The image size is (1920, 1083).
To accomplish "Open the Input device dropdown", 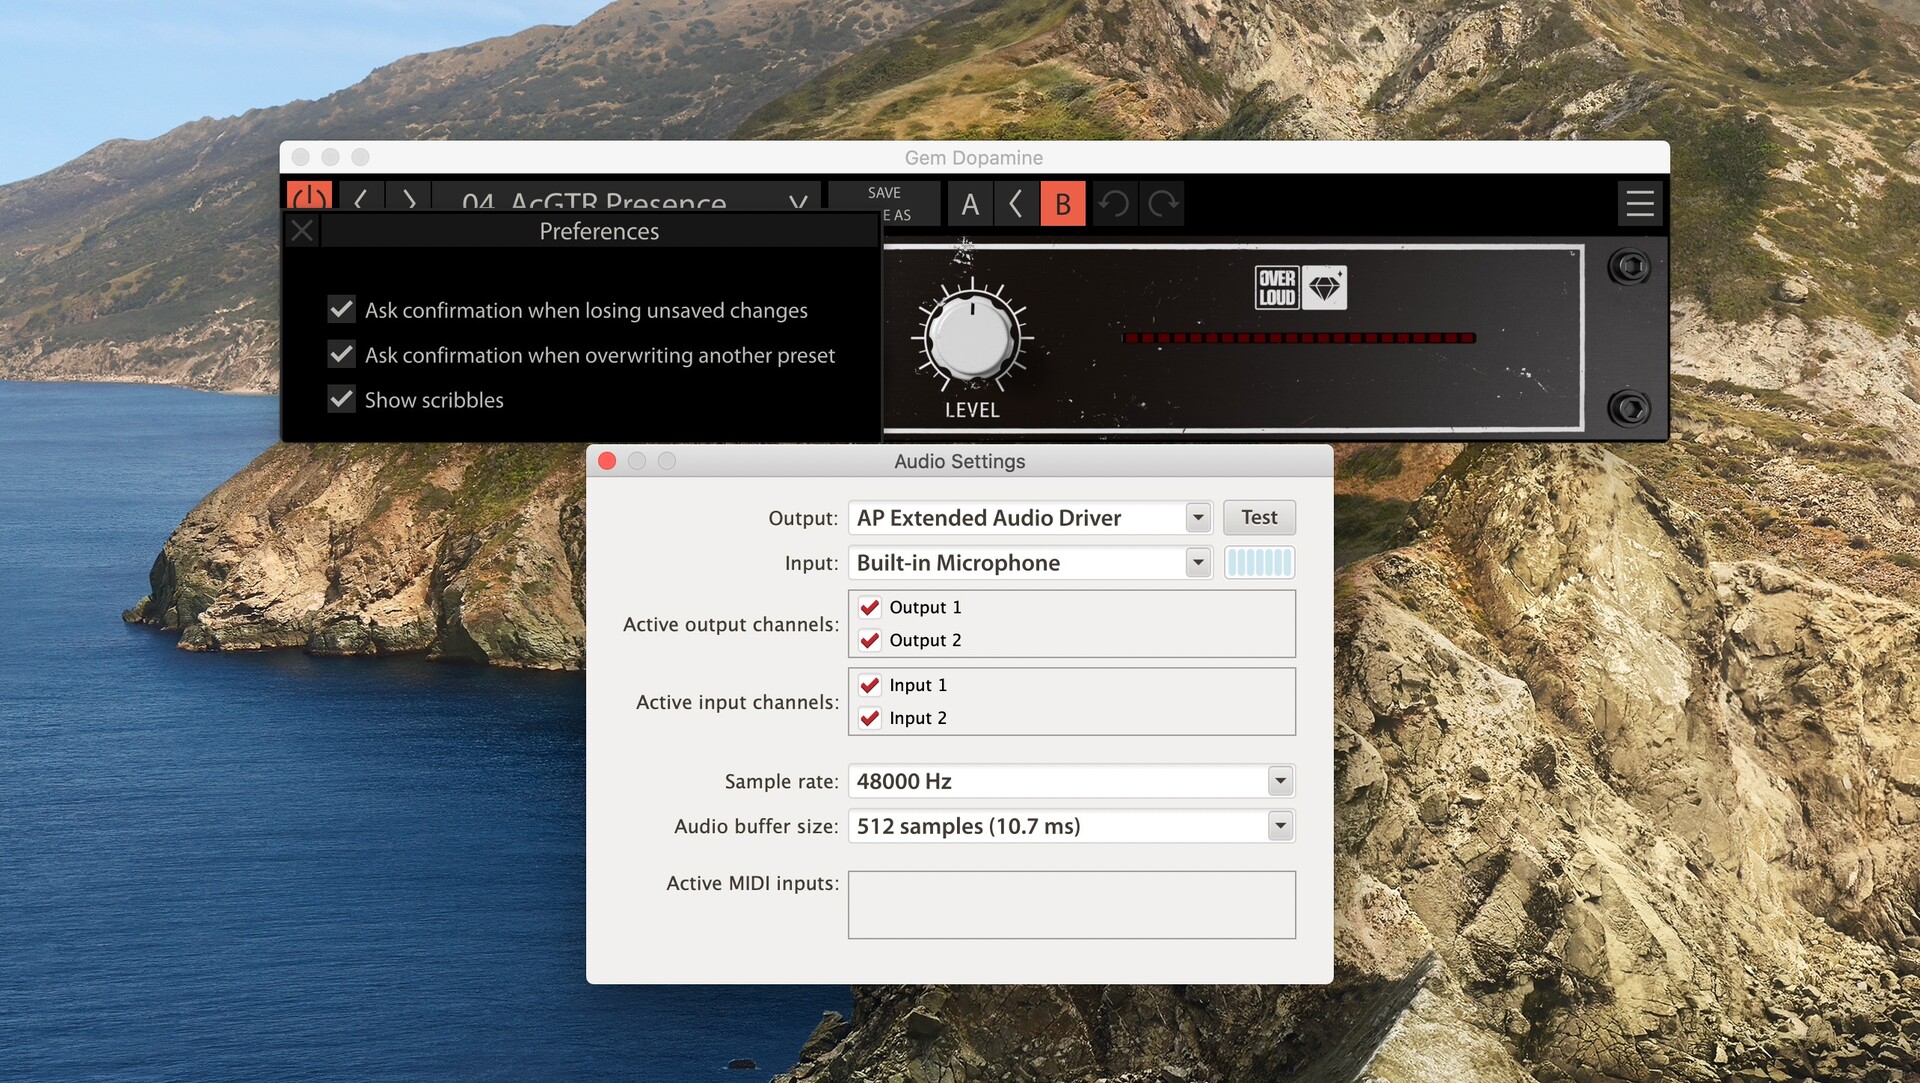I will pos(1197,562).
